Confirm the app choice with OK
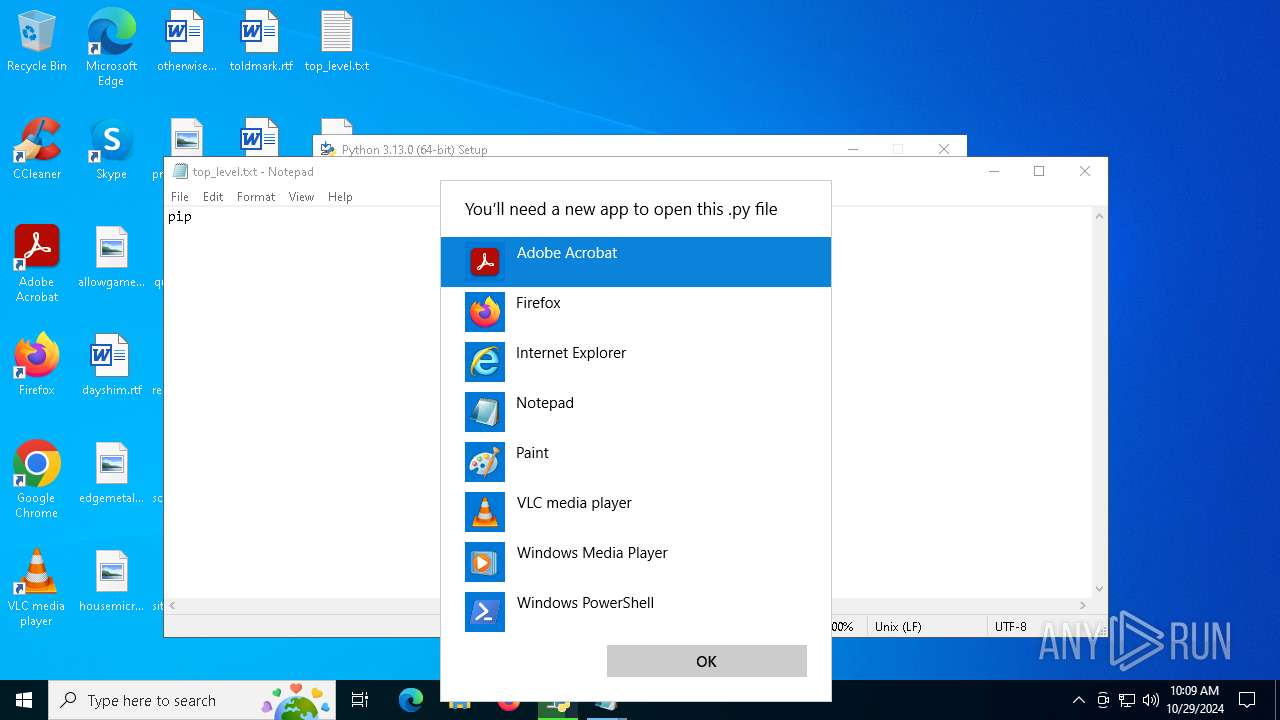Screen dimensions: 1280x720 click(706, 661)
